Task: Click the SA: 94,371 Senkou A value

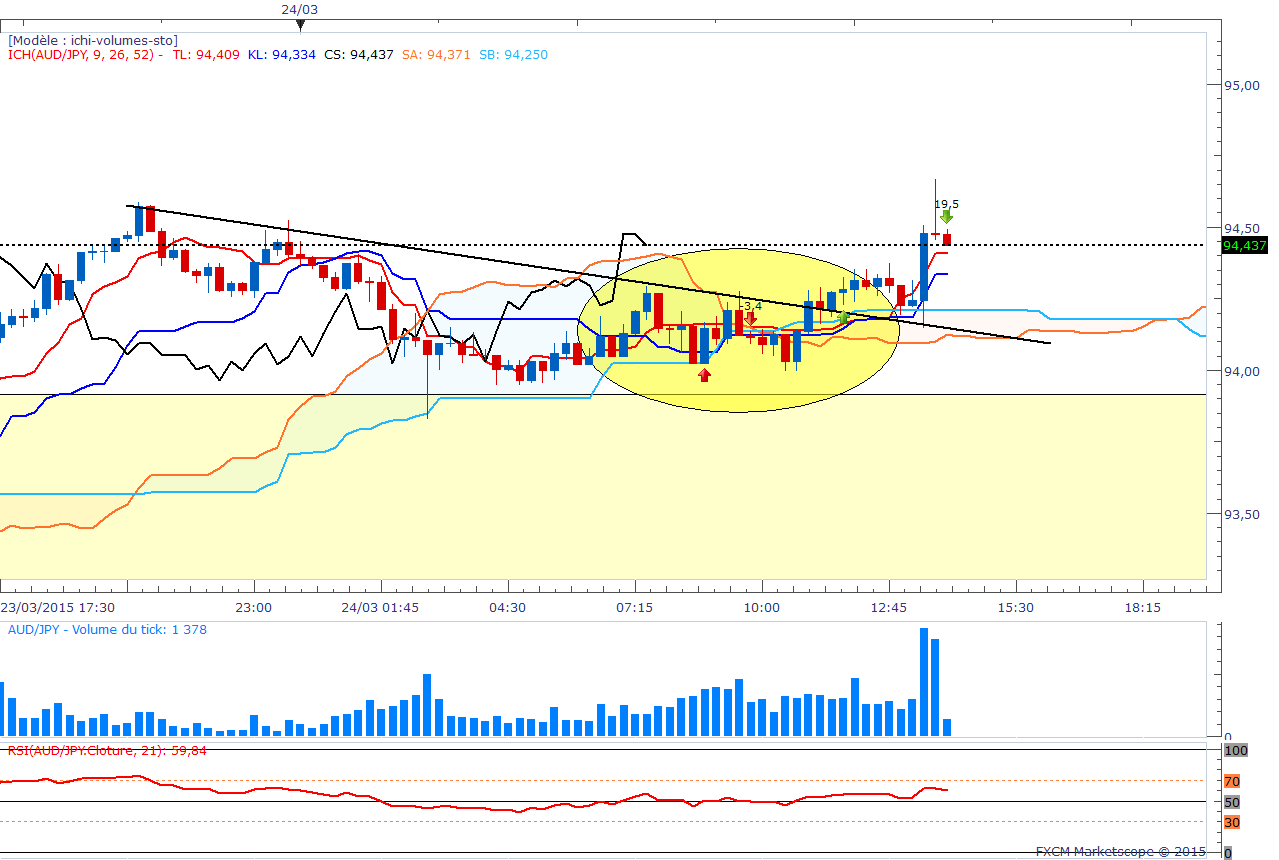Action: pos(437,55)
